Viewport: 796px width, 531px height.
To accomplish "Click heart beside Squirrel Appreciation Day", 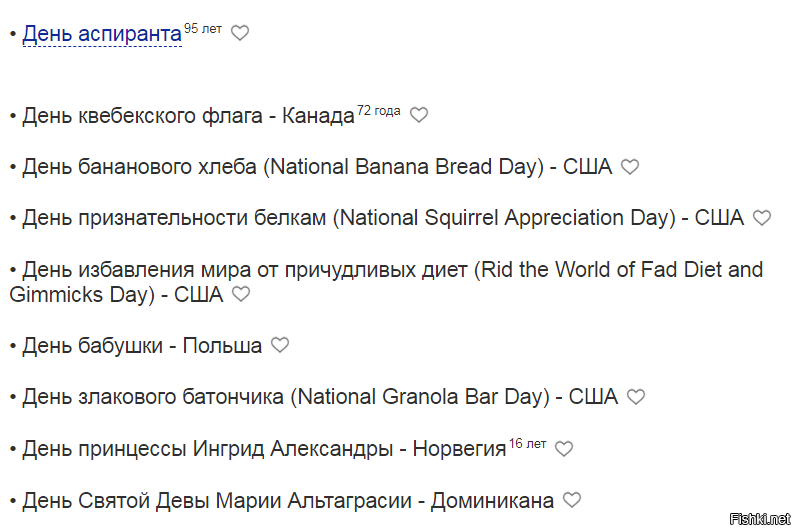I will (762, 218).
